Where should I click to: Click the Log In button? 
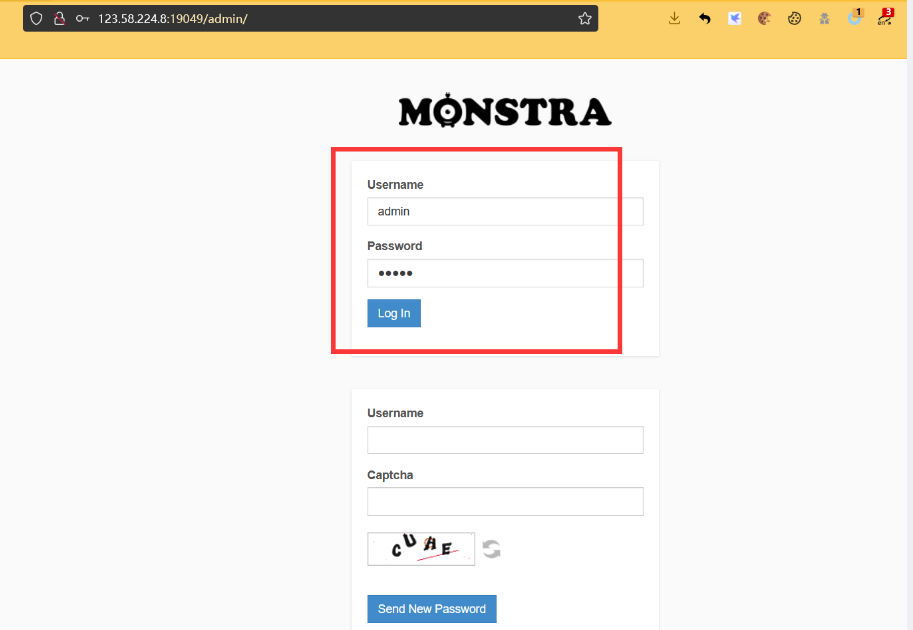[394, 313]
